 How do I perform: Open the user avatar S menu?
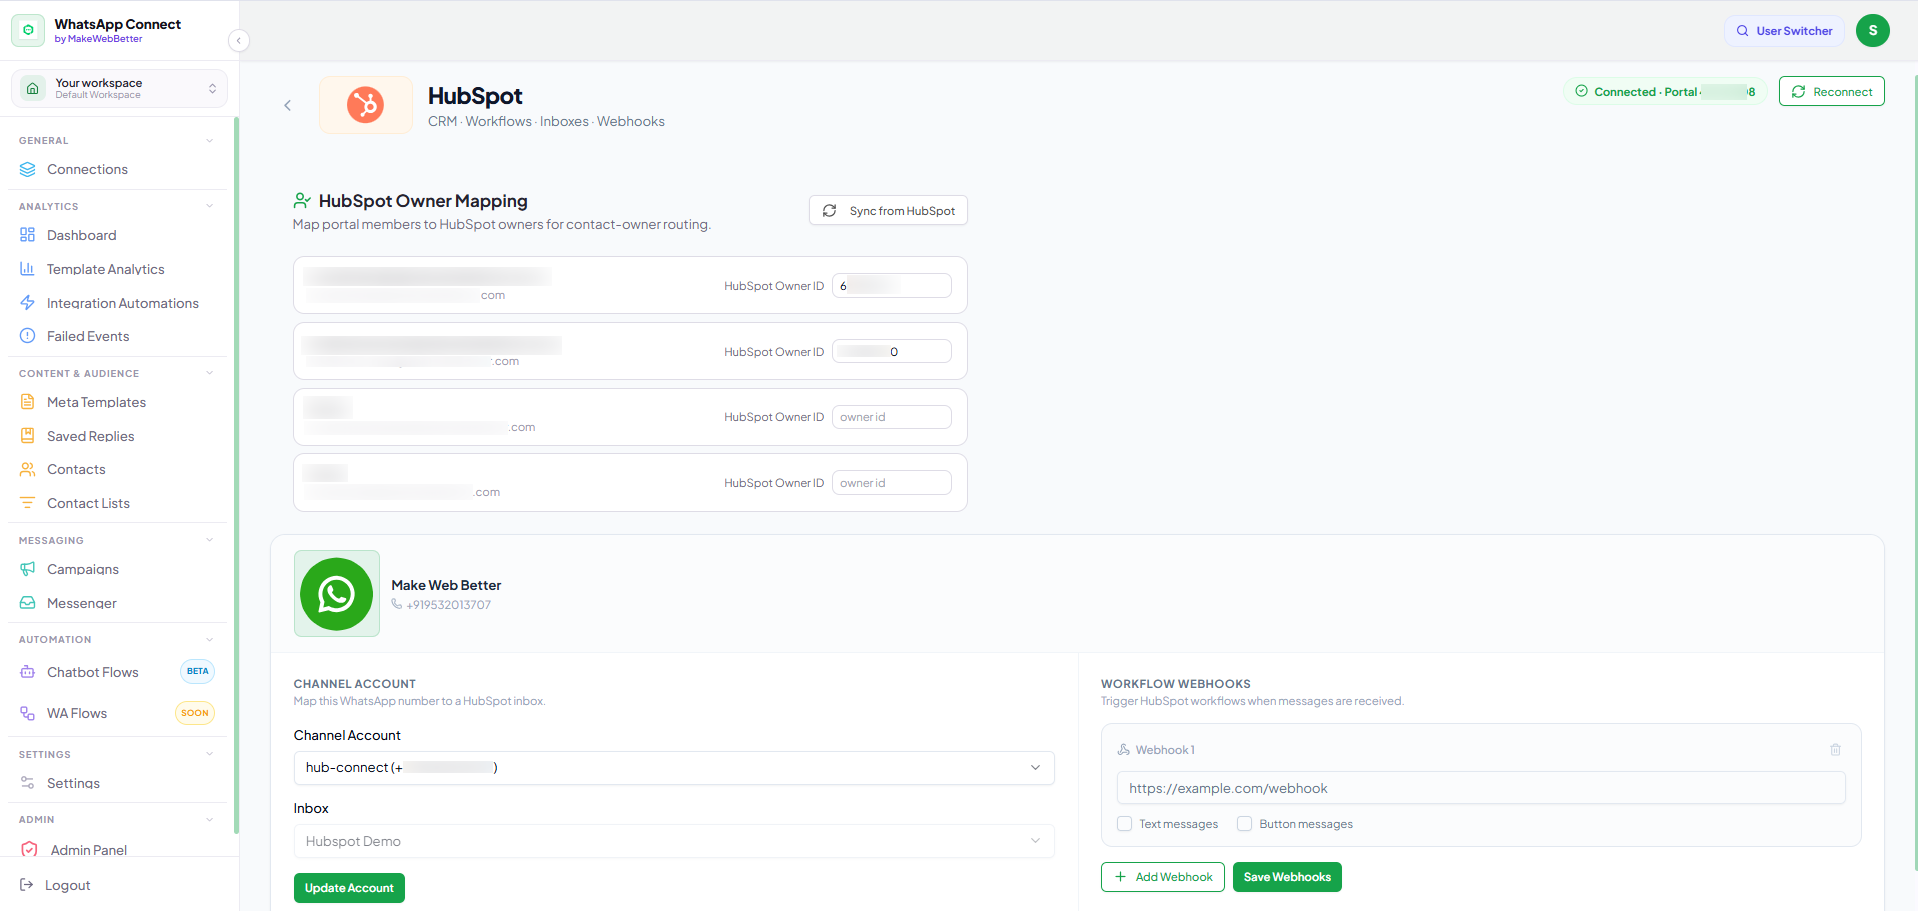[x=1873, y=31]
